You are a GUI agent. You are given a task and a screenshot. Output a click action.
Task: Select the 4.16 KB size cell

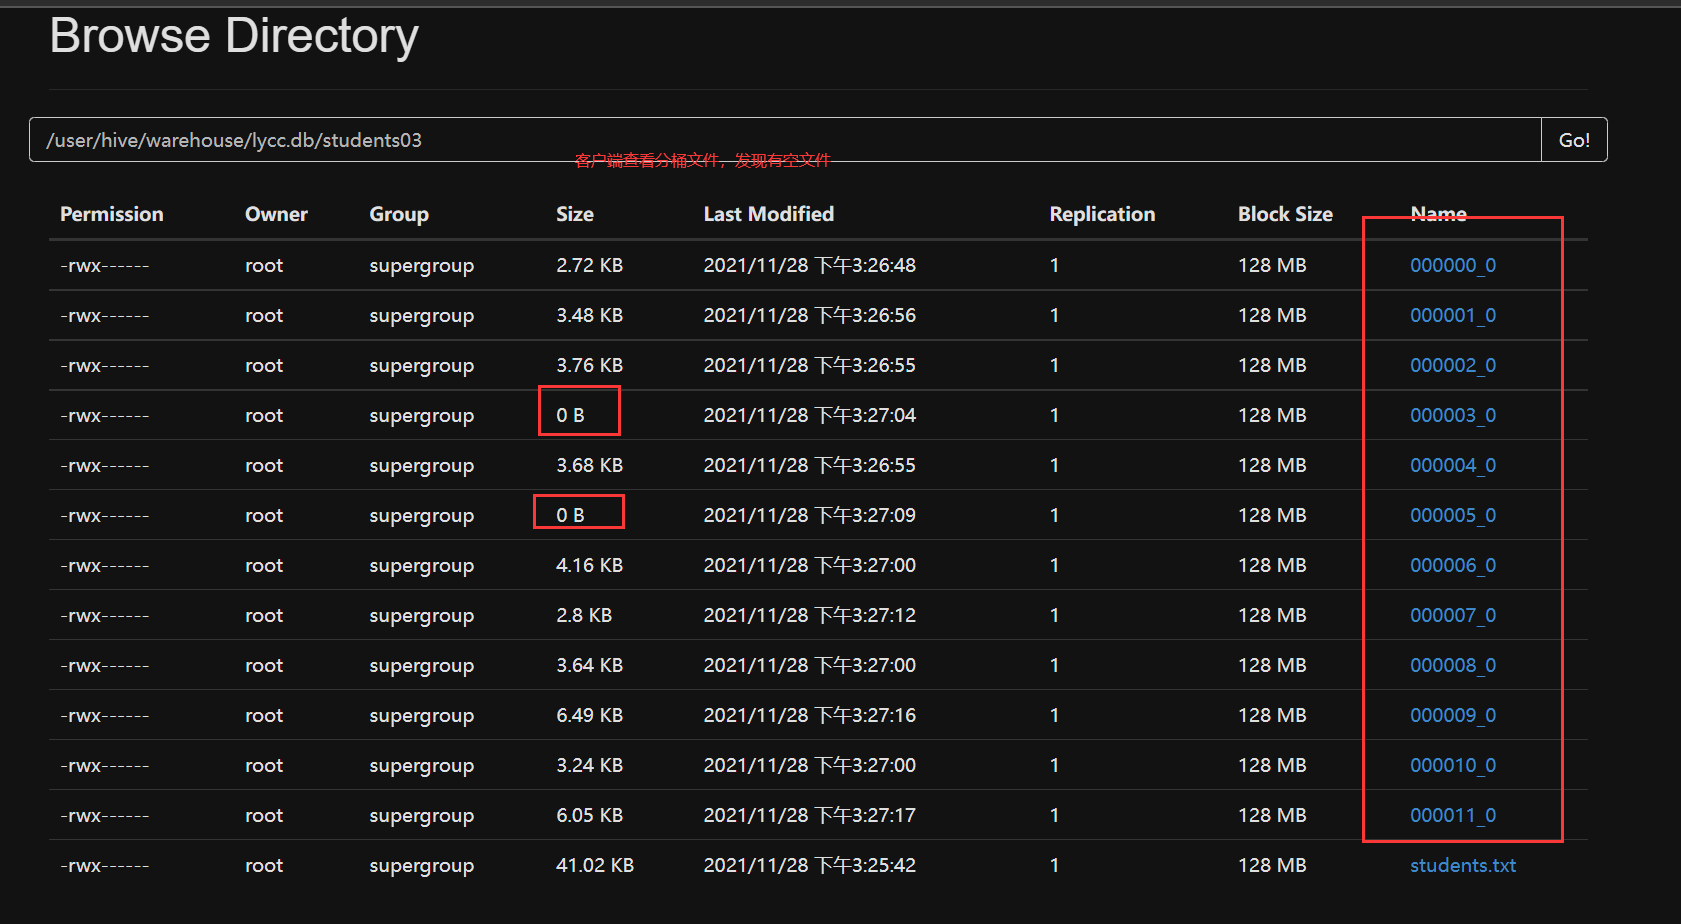(x=589, y=565)
